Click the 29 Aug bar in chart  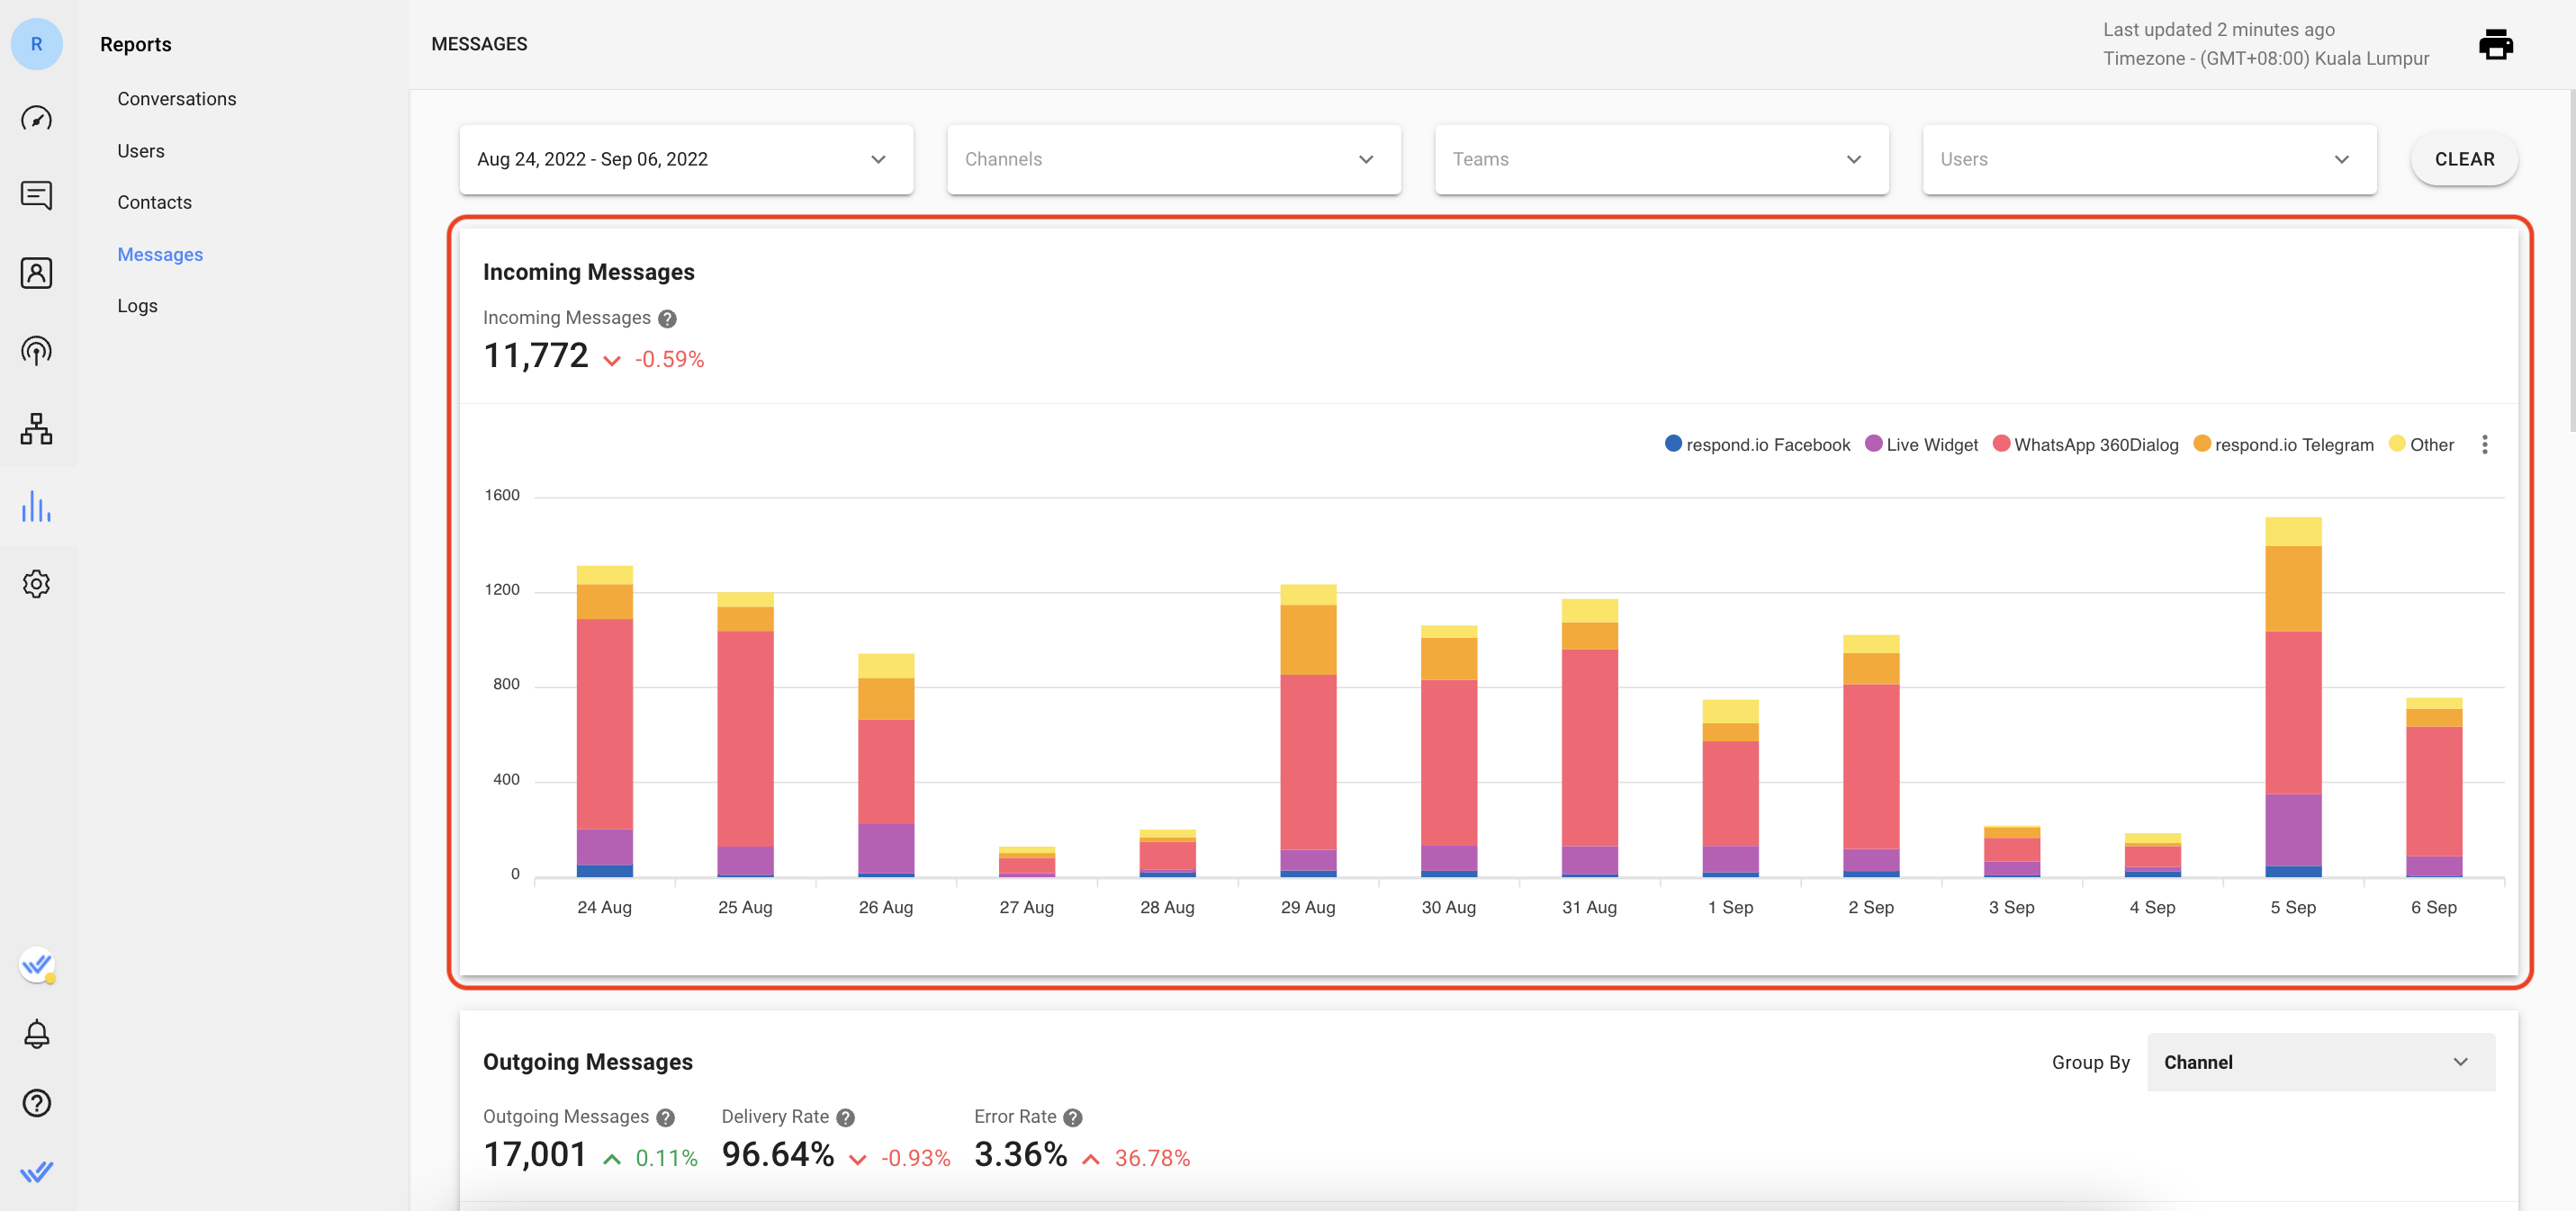[x=1307, y=731]
